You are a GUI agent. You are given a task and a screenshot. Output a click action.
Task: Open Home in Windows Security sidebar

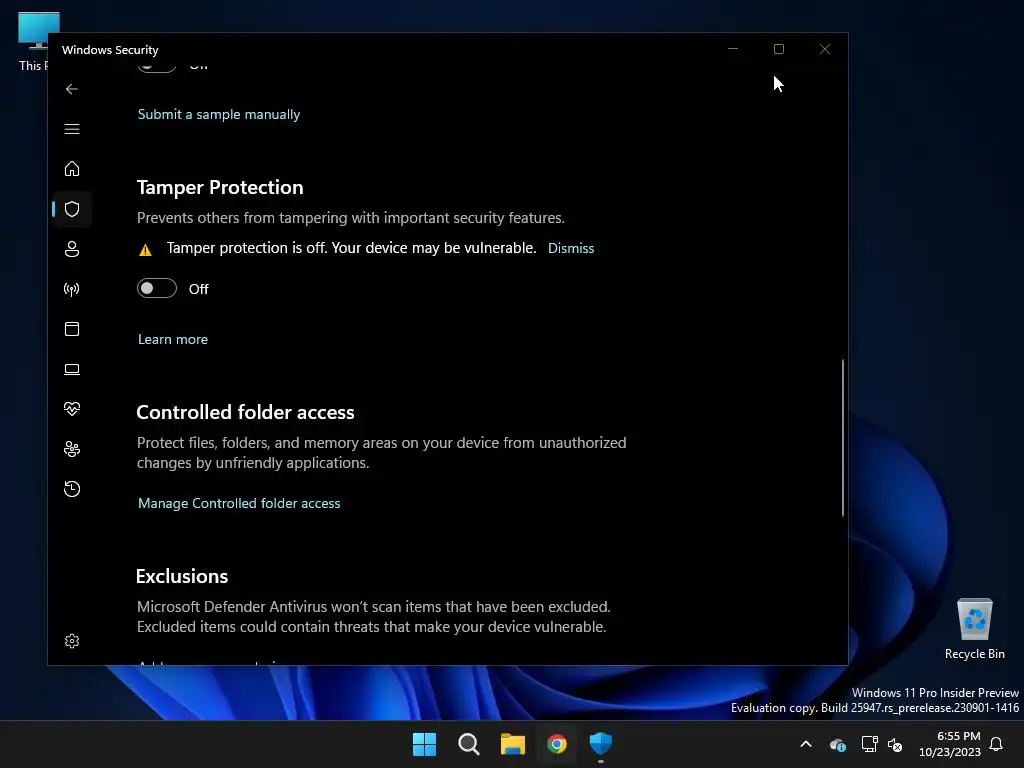(72, 169)
